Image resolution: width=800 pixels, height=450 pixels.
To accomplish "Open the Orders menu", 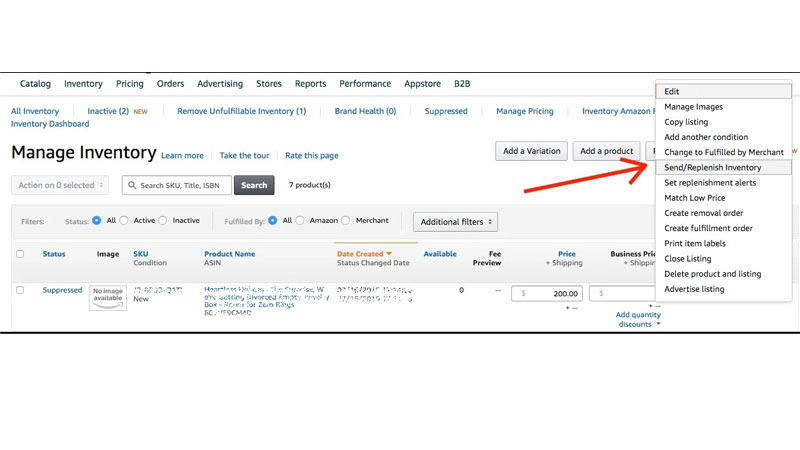I will coord(170,84).
